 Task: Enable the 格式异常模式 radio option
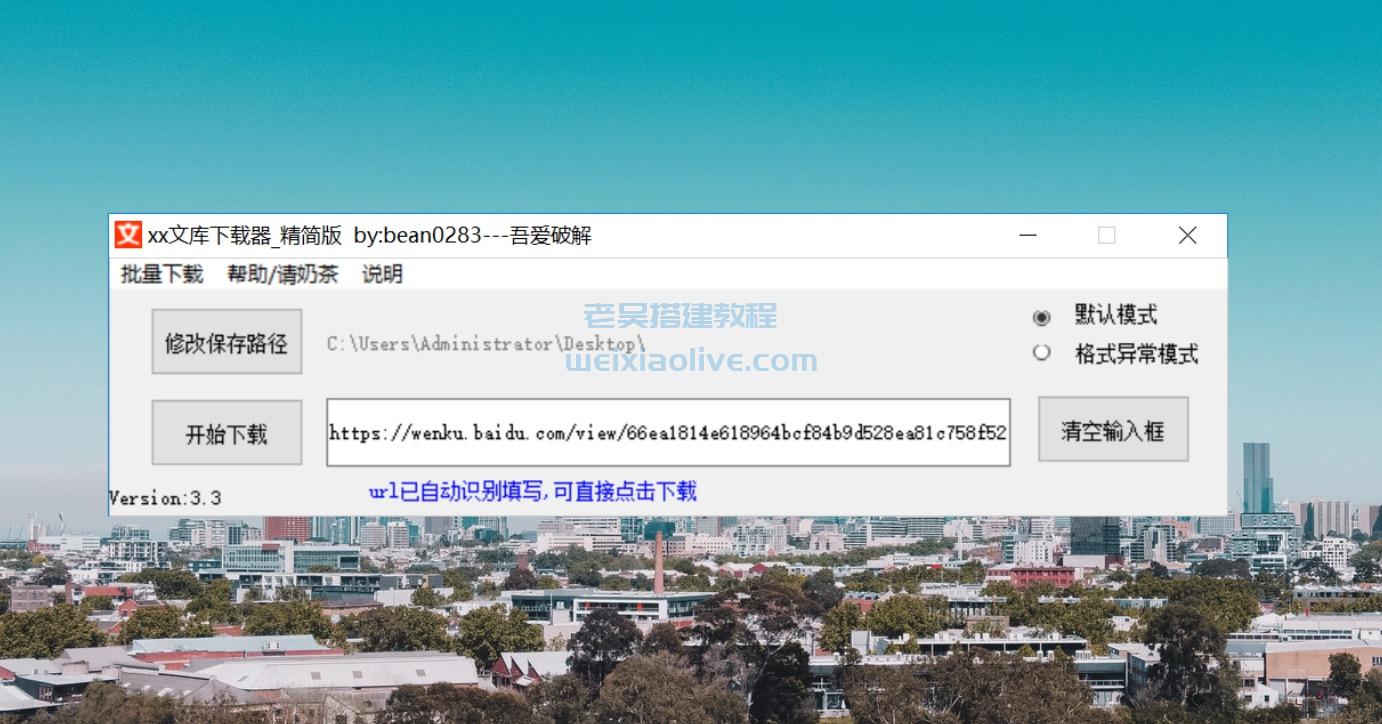(1042, 353)
